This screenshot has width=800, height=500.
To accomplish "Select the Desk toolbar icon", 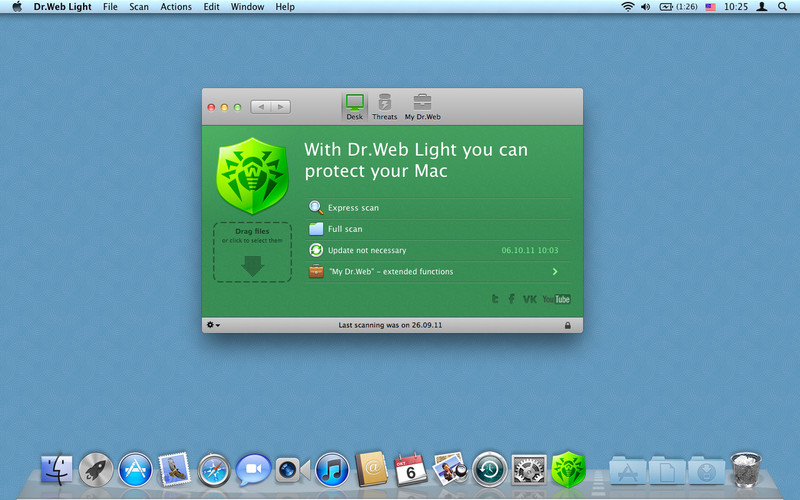I will click(354, 106).
